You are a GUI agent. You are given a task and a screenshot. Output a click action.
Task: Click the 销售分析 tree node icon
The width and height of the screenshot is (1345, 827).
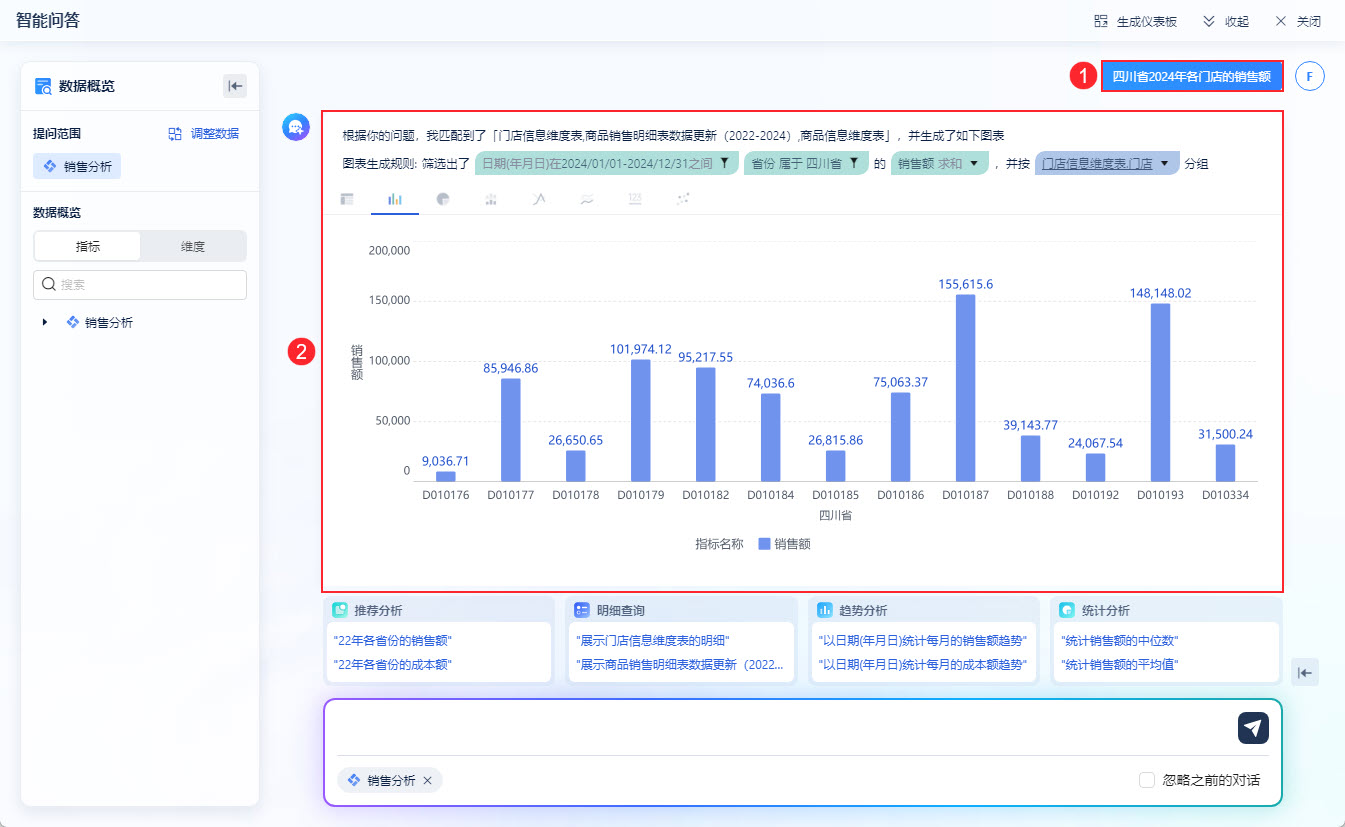(x=72, y=323)
